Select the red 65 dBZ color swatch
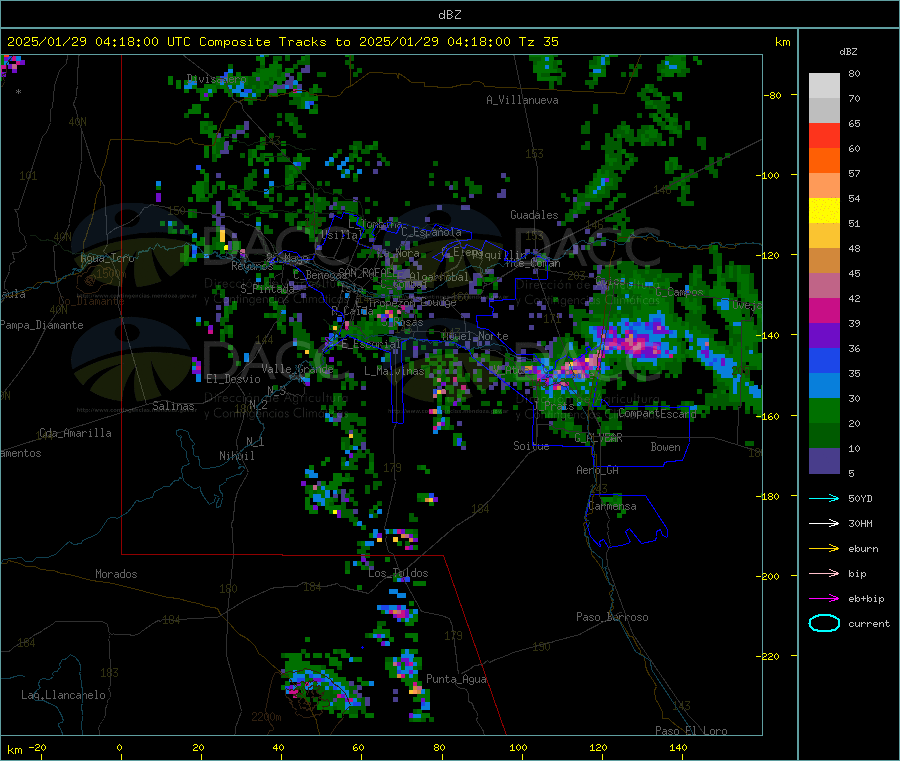900x761 pixels. (x=824, y=135)
